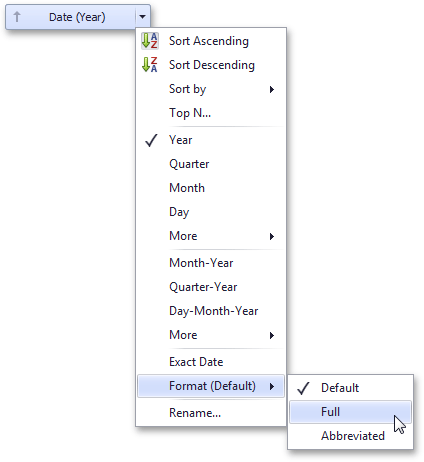Open the Date (Year) dropdown arrow
Viewport: 424px width, 462px height.
143,17
